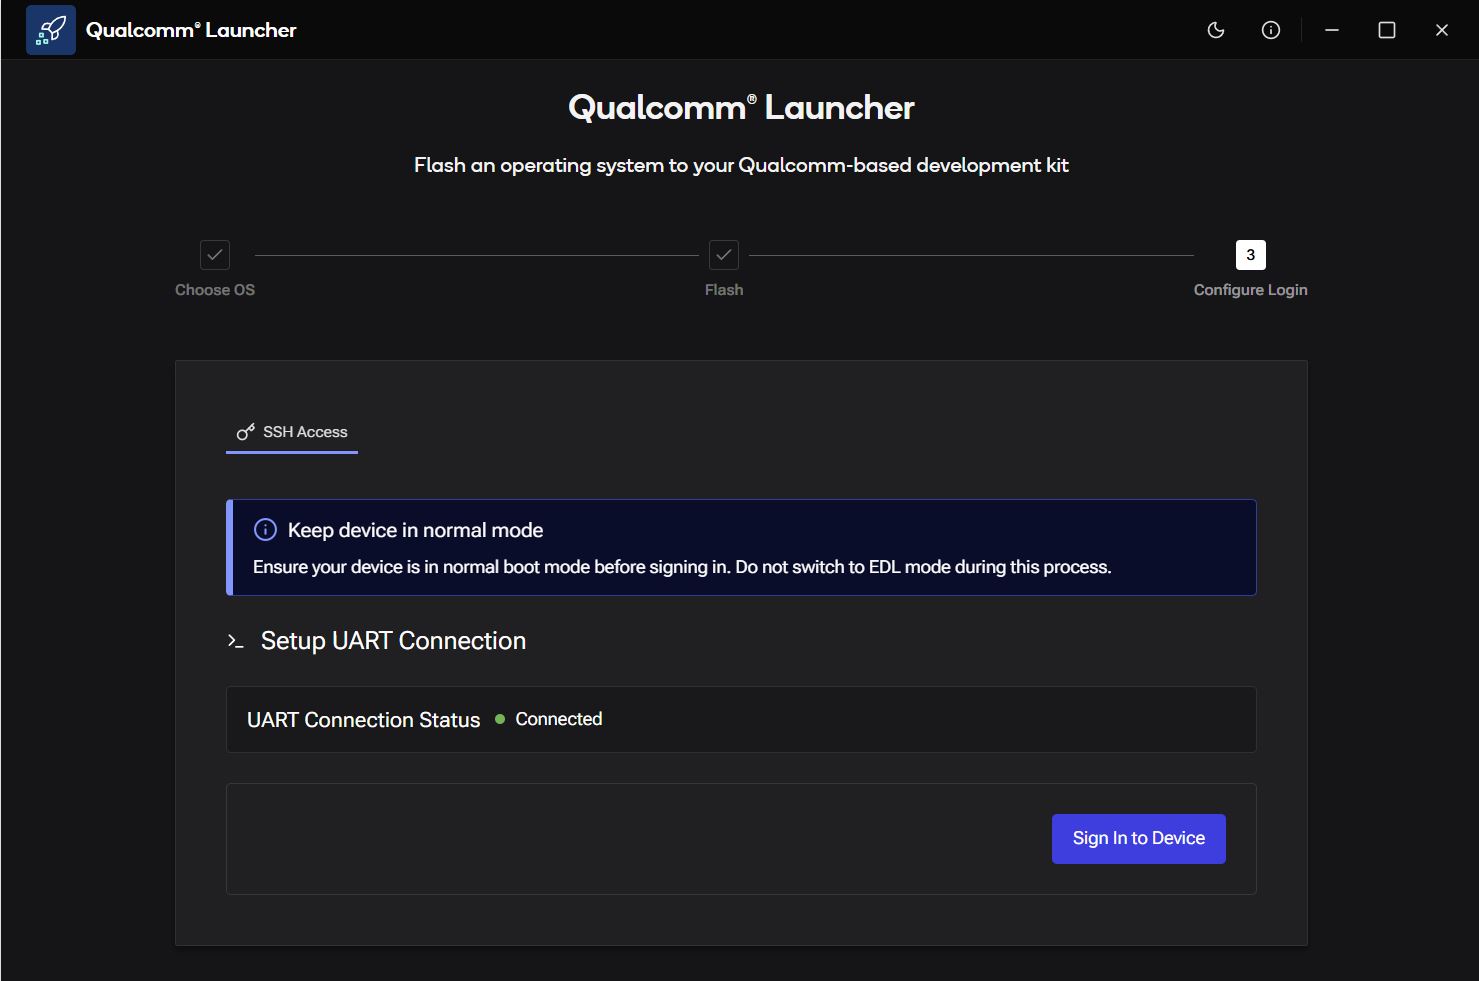Click the 'Flash' step label
The height and width of the screenshot is (981, 1479).
[724, 290]
